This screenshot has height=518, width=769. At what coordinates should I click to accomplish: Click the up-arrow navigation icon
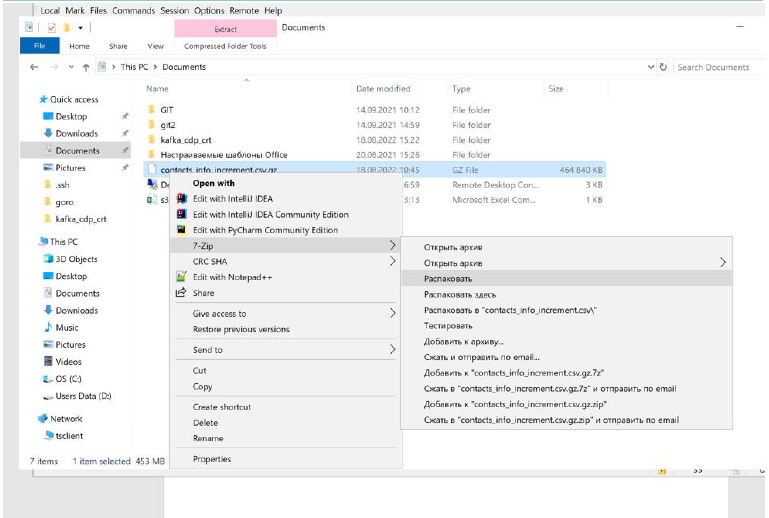pyautogui.click(x=86, y=67)
